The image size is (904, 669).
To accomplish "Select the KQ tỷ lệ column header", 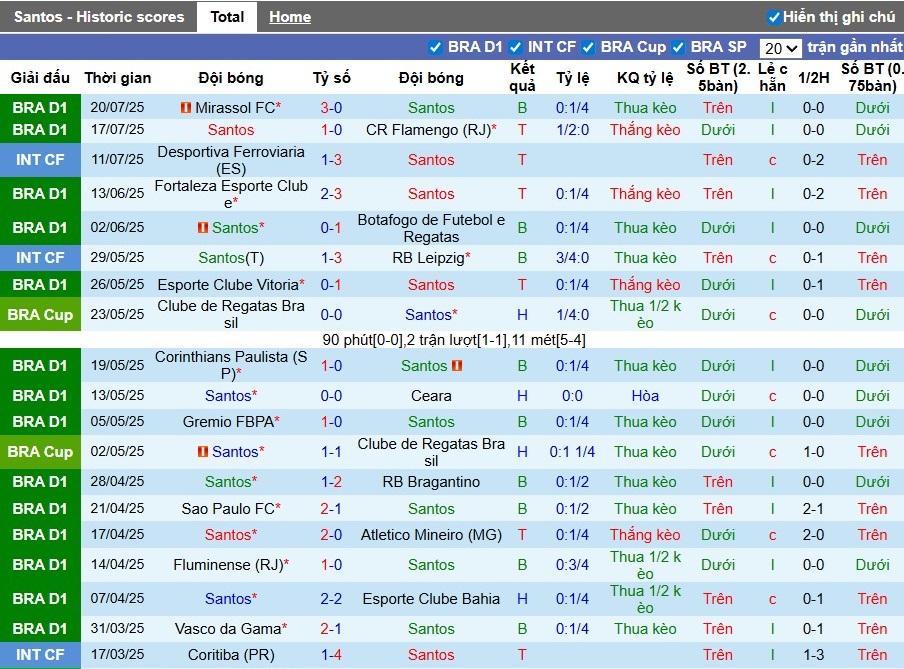I will click(x=645, y=78).
